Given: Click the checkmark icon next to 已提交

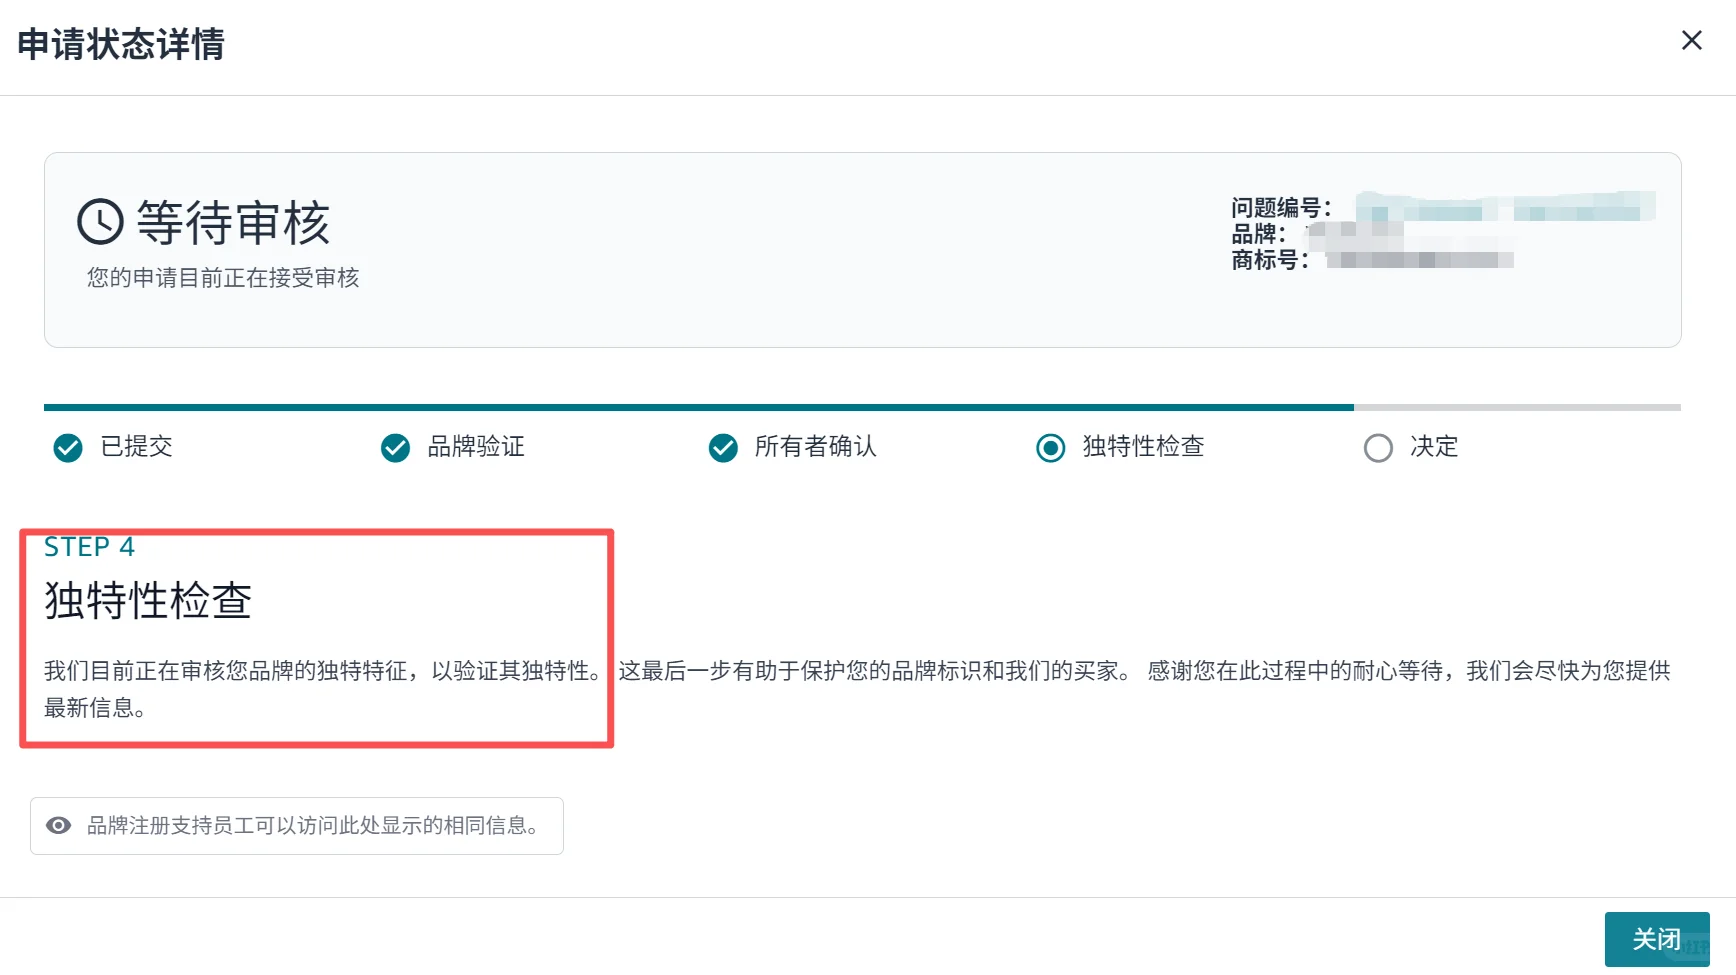Looking at the screenshot, I should 68,448.
